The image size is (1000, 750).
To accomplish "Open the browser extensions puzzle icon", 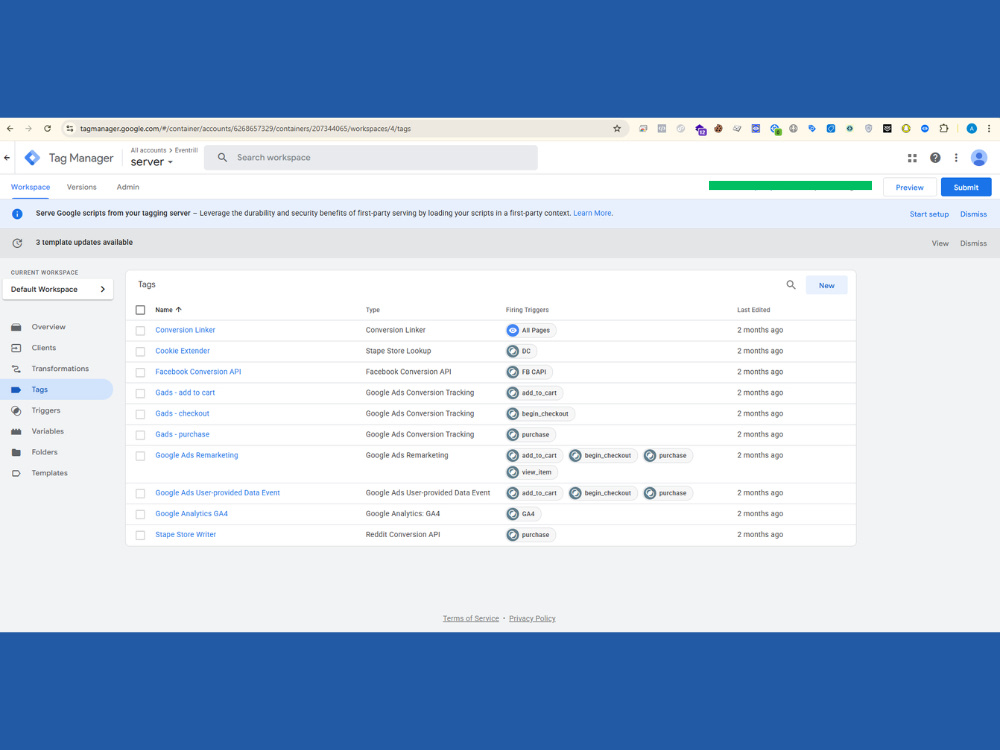I will (944, 128).
